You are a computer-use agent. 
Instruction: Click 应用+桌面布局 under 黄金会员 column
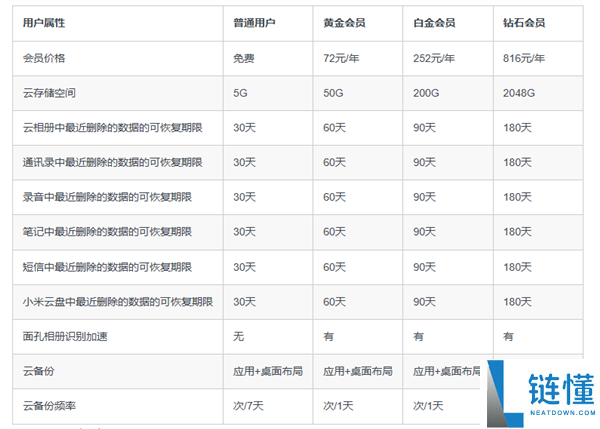[358, 371]
